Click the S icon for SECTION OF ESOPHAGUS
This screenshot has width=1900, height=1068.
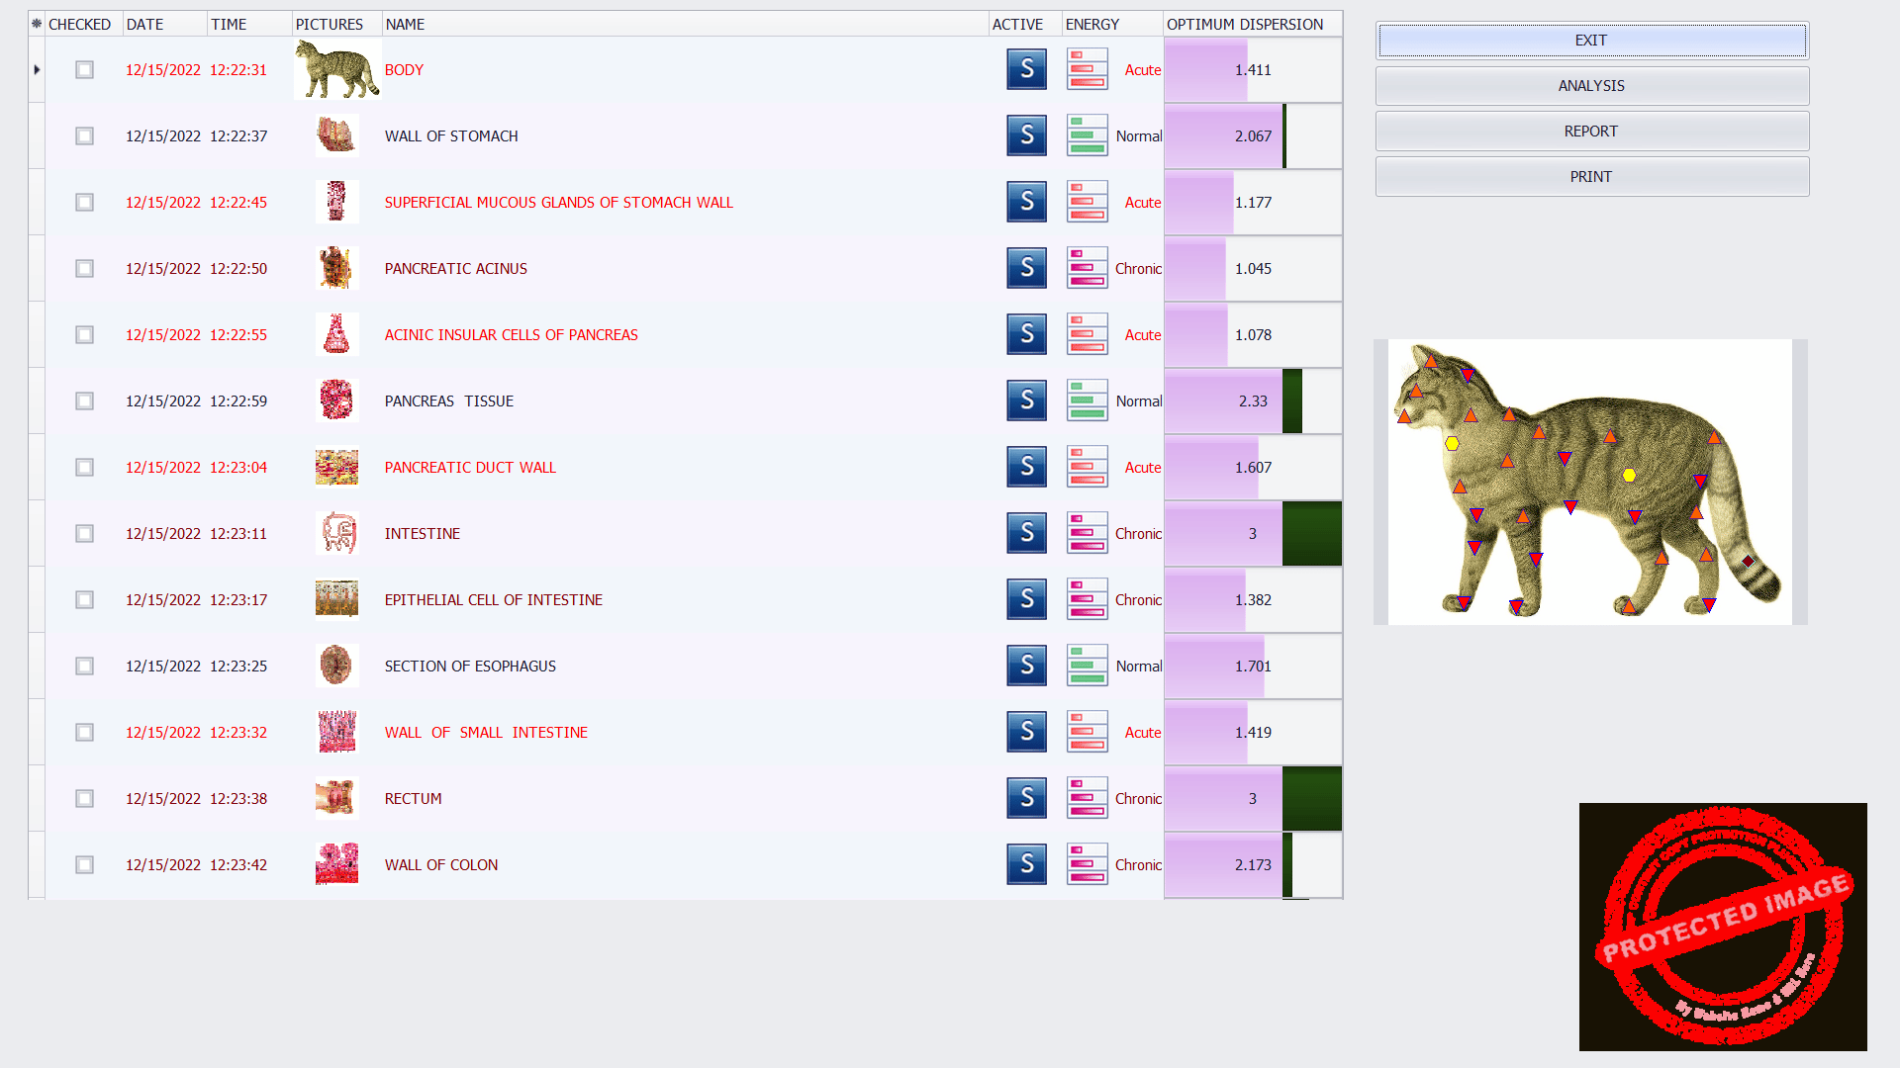tap(1026, 666)
